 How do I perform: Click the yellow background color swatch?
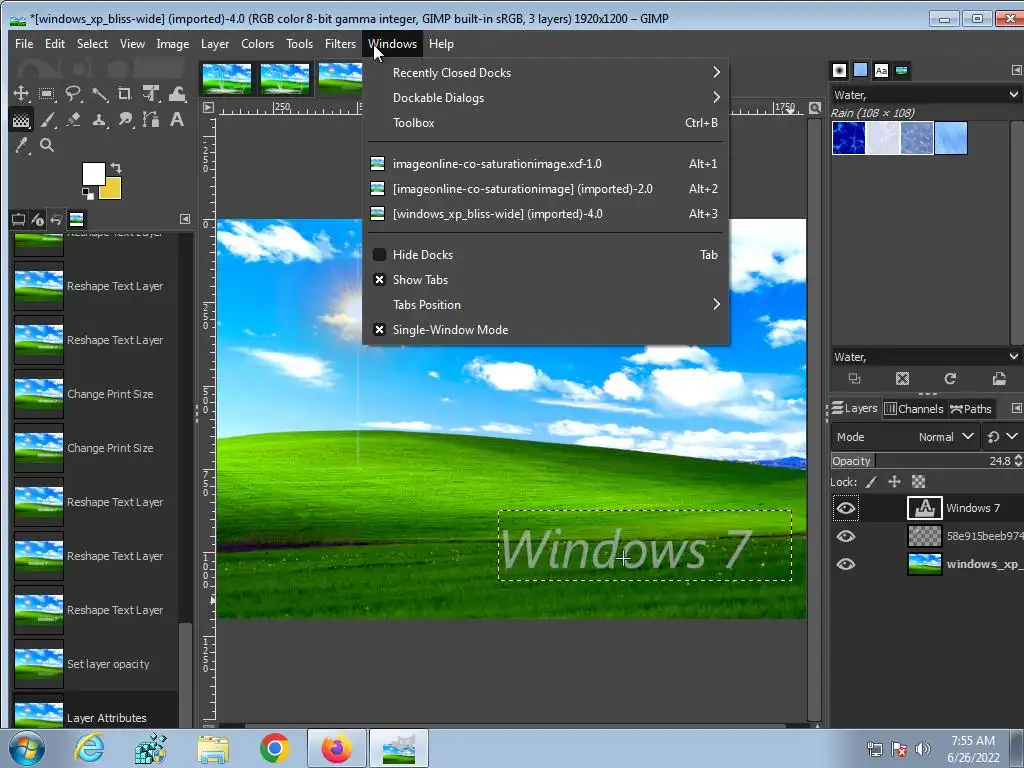click(112, 189)
